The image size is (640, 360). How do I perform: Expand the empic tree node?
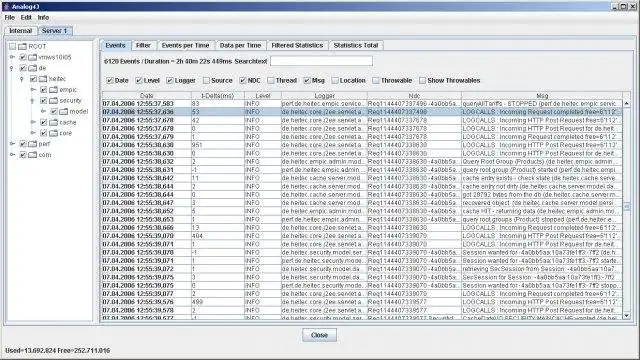(x=33, y=90)
